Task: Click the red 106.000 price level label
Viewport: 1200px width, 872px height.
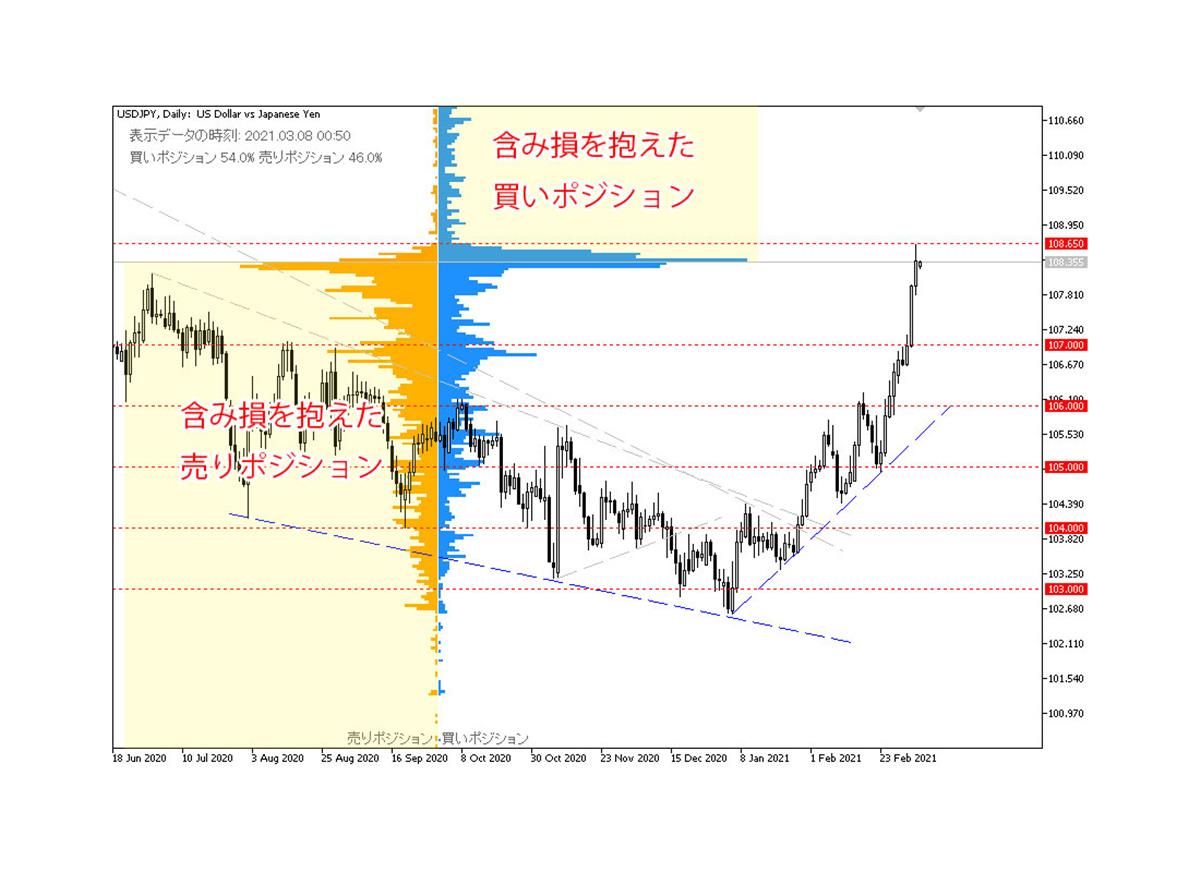Action: tap(1066, 406)
